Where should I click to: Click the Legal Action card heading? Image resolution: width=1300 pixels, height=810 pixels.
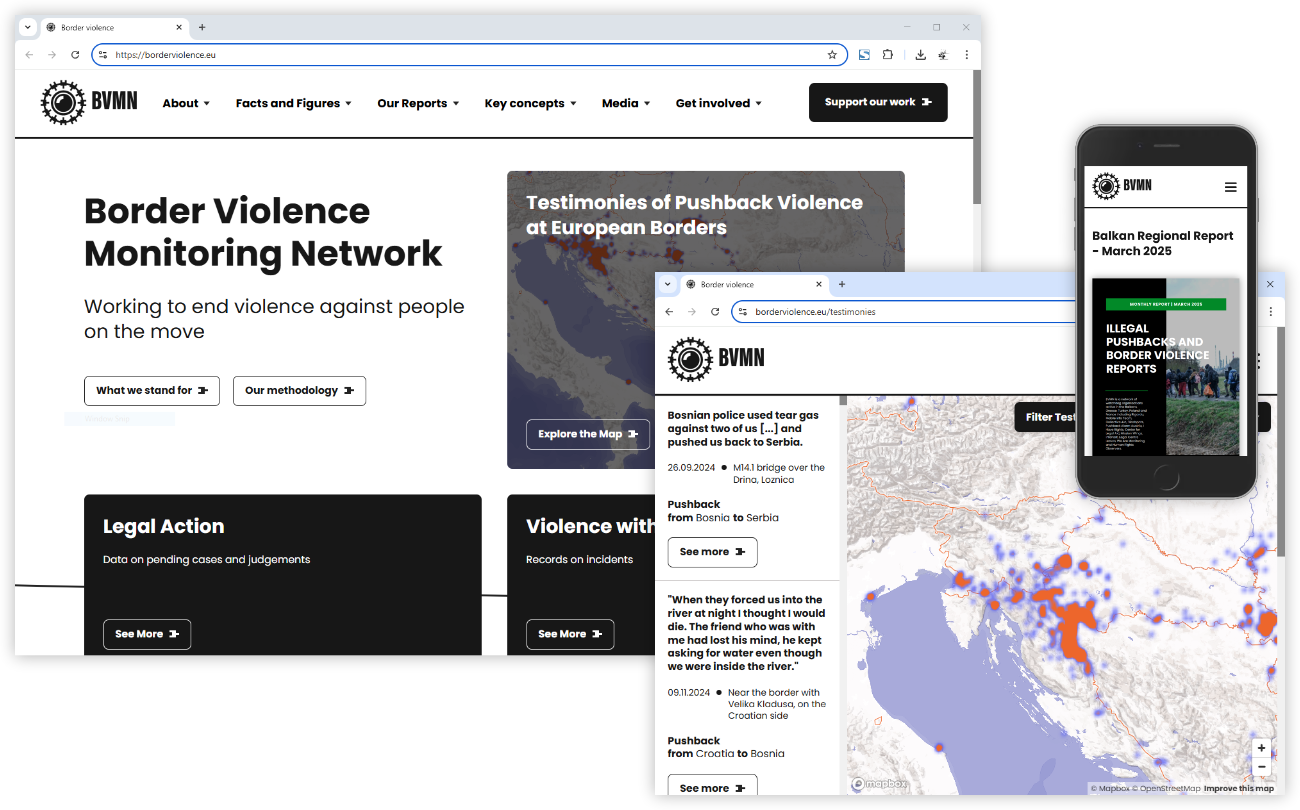tap(163, 527)
